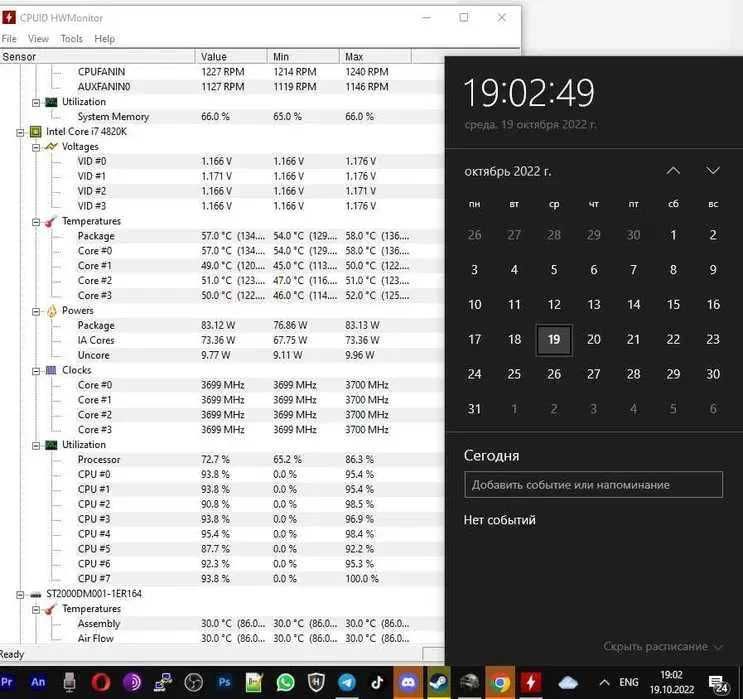Collapse the Utilization section above System Memory
This screenshot has height=699, width=743.
click(x=36, y=102)
